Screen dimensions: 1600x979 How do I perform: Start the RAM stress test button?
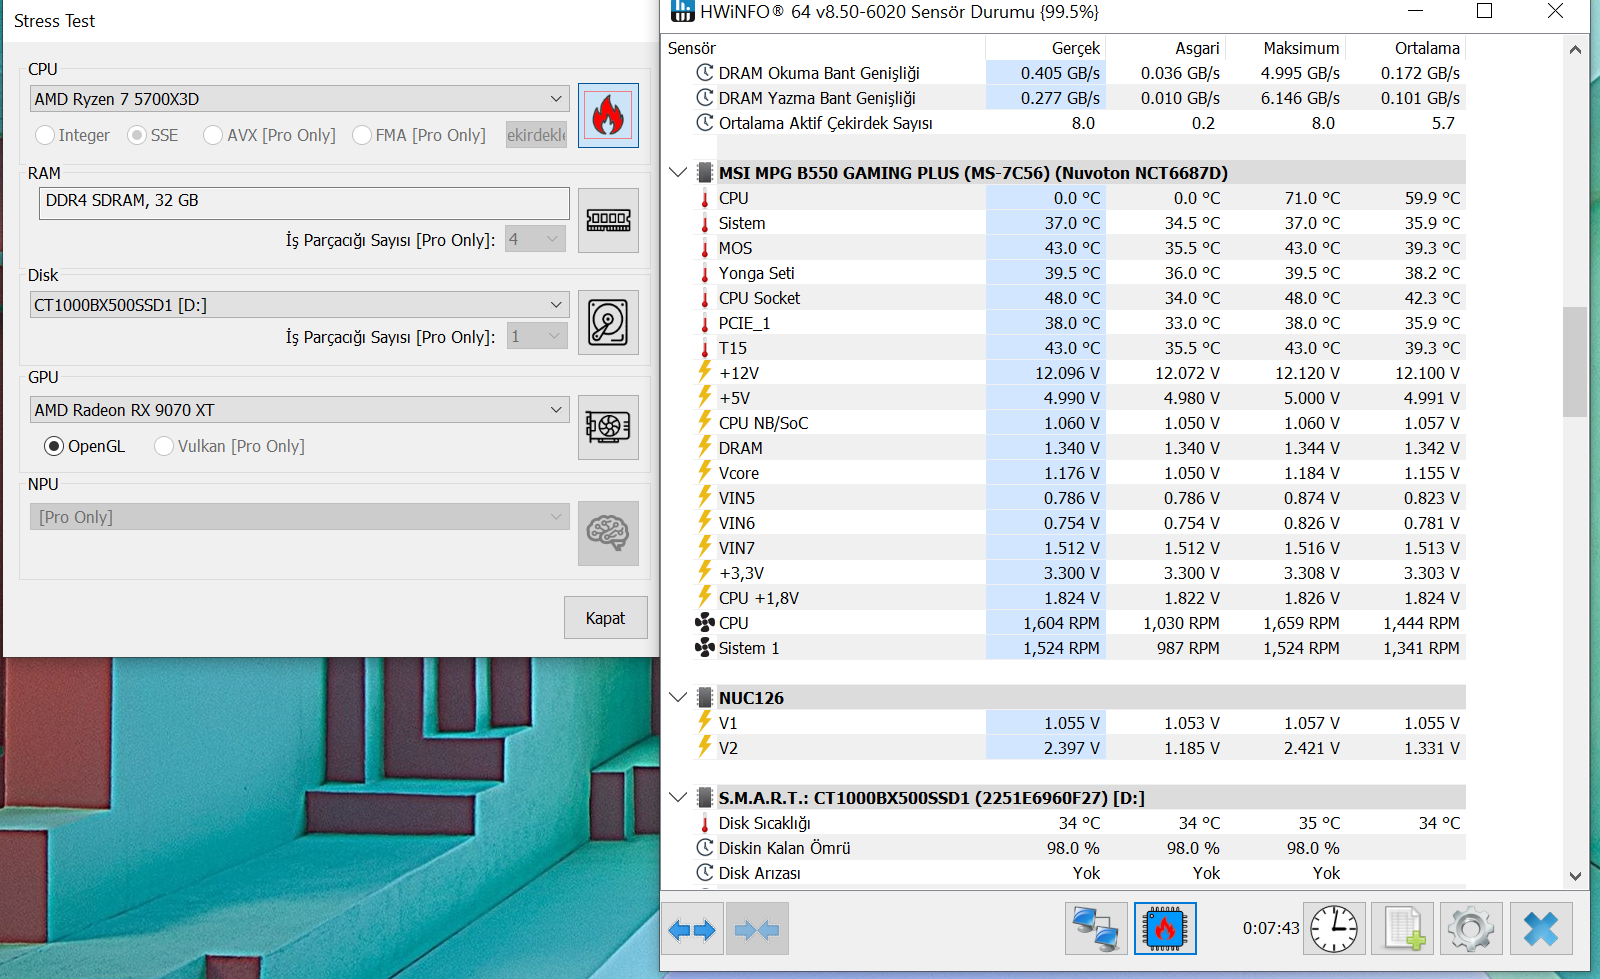point(608,220)
